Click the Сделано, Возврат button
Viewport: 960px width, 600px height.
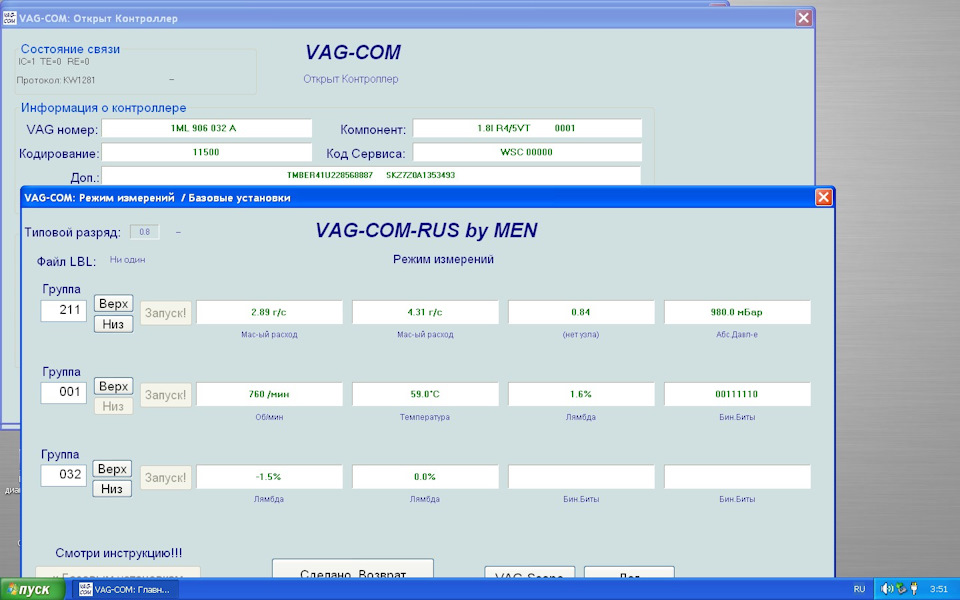[353, 569]
